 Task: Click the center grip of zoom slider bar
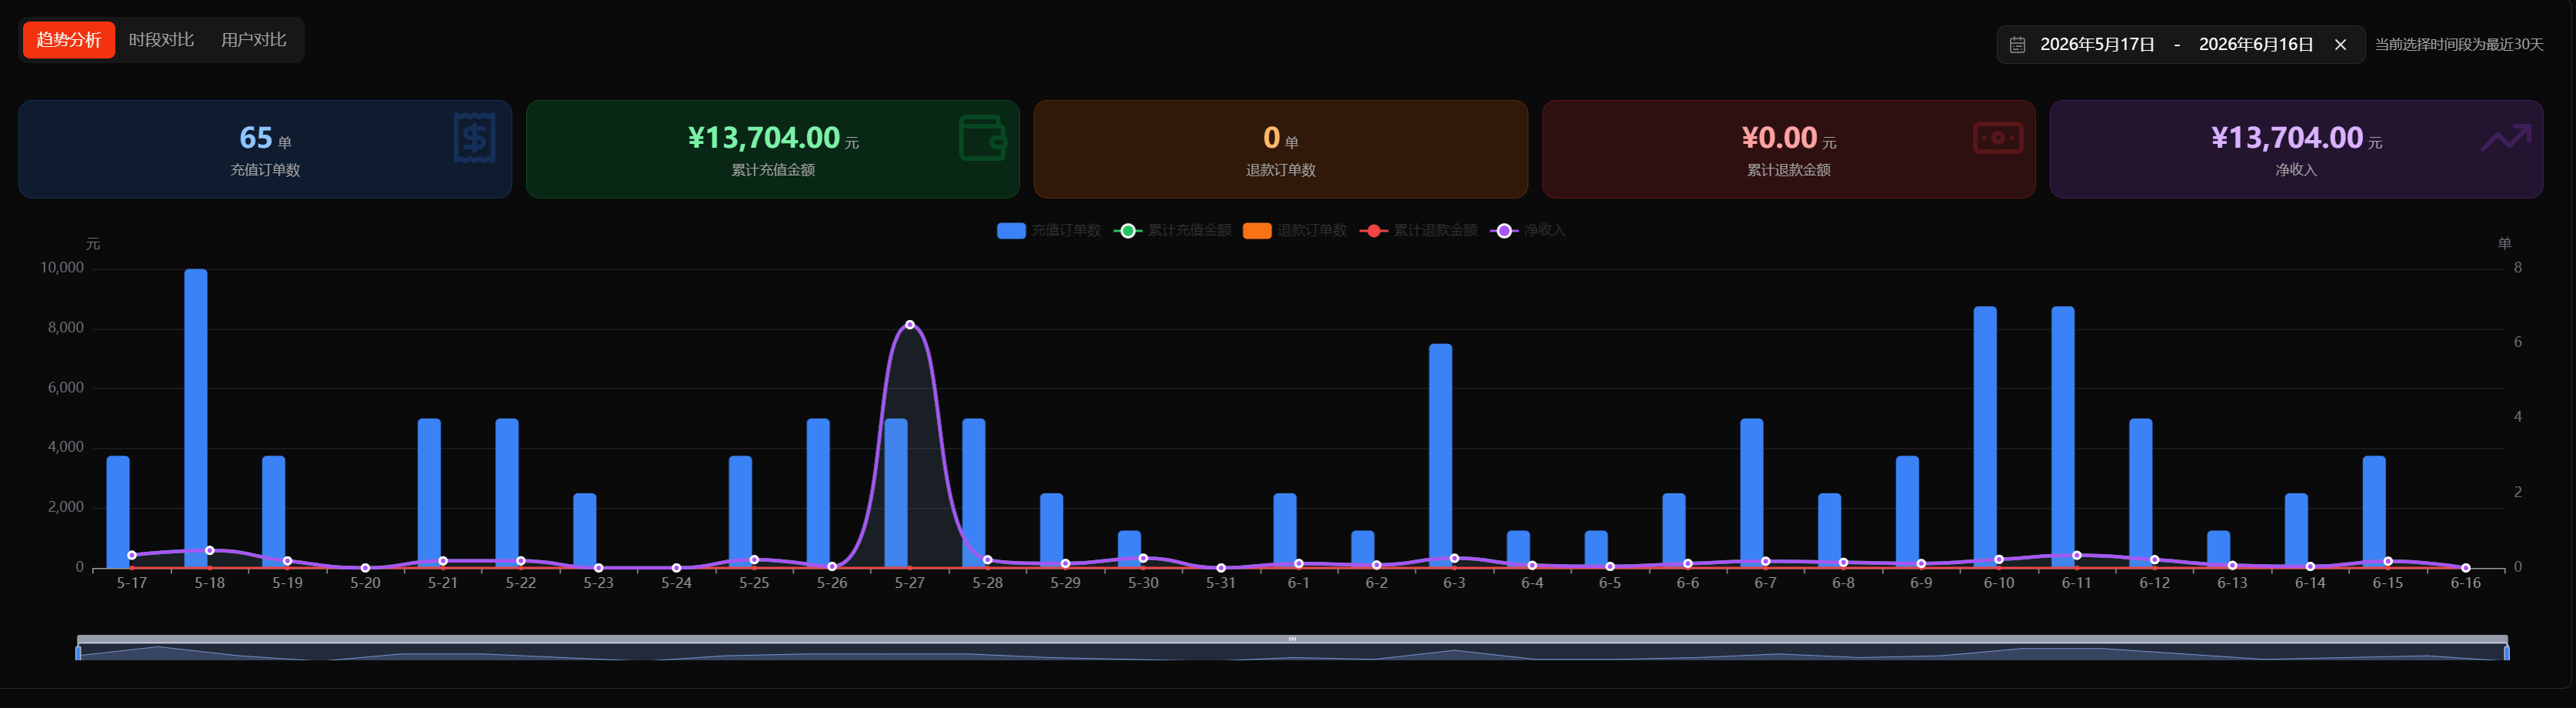(x=1292, y=639)
